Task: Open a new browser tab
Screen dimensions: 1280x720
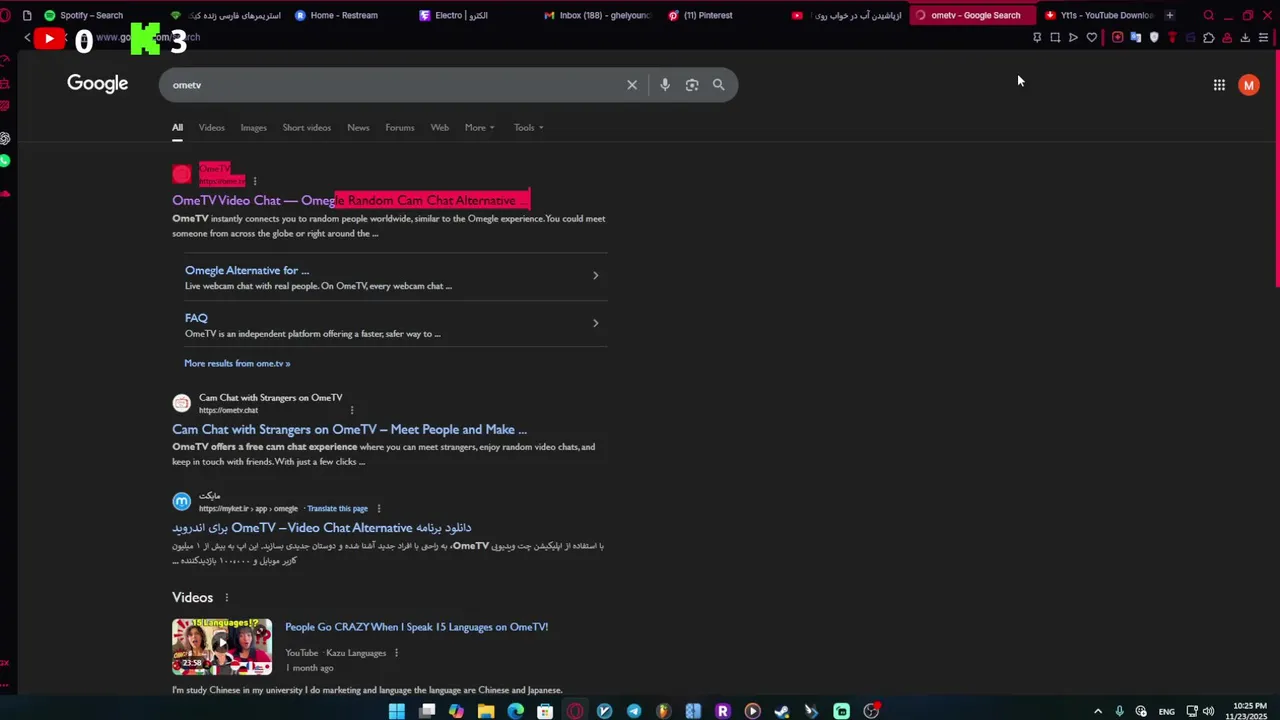Action: tap(1169, 15)
